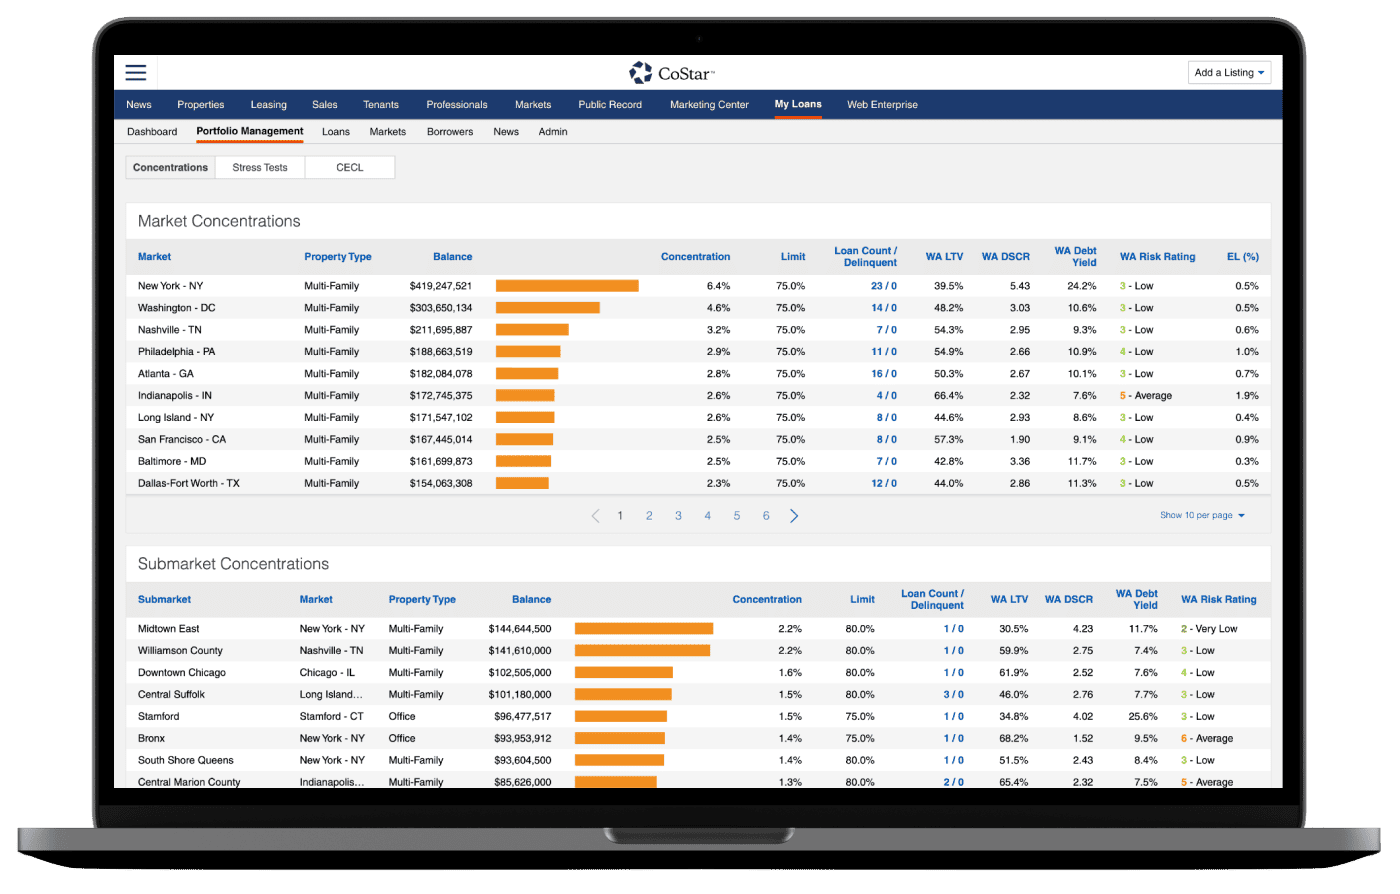
Task: Click the CoStar logo
Action: tap(671, 72)
